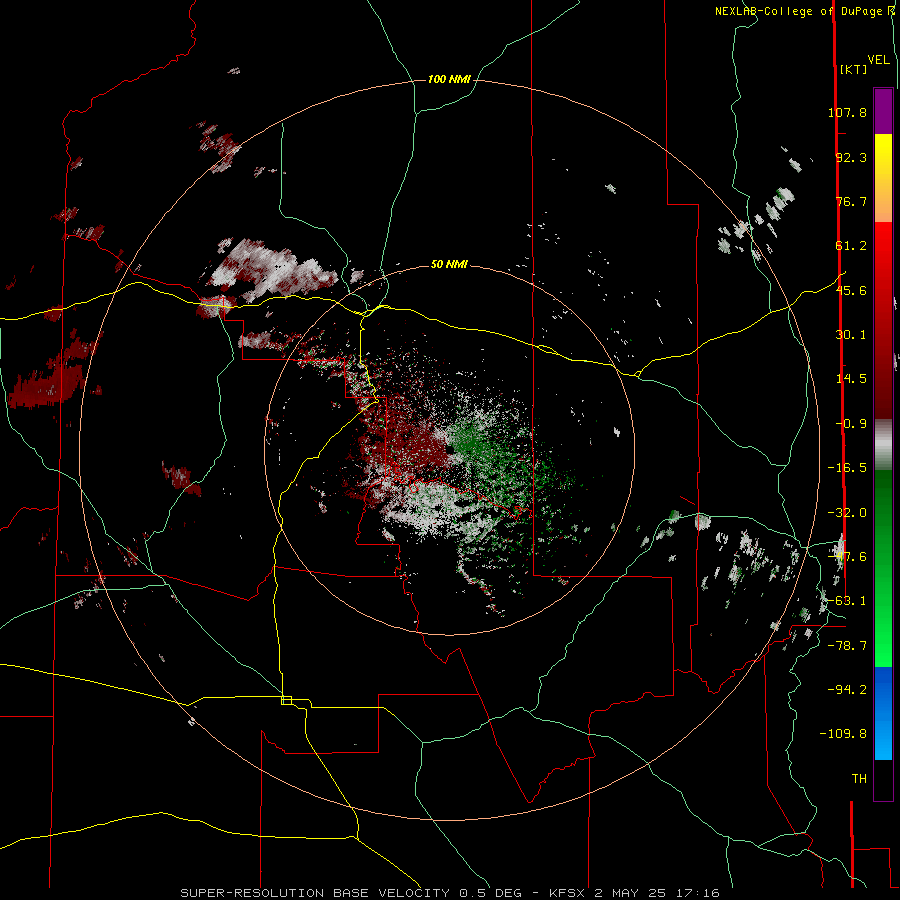
Task: Click the TH legend label
Action: pyautogui.click(x=859, y=779)
